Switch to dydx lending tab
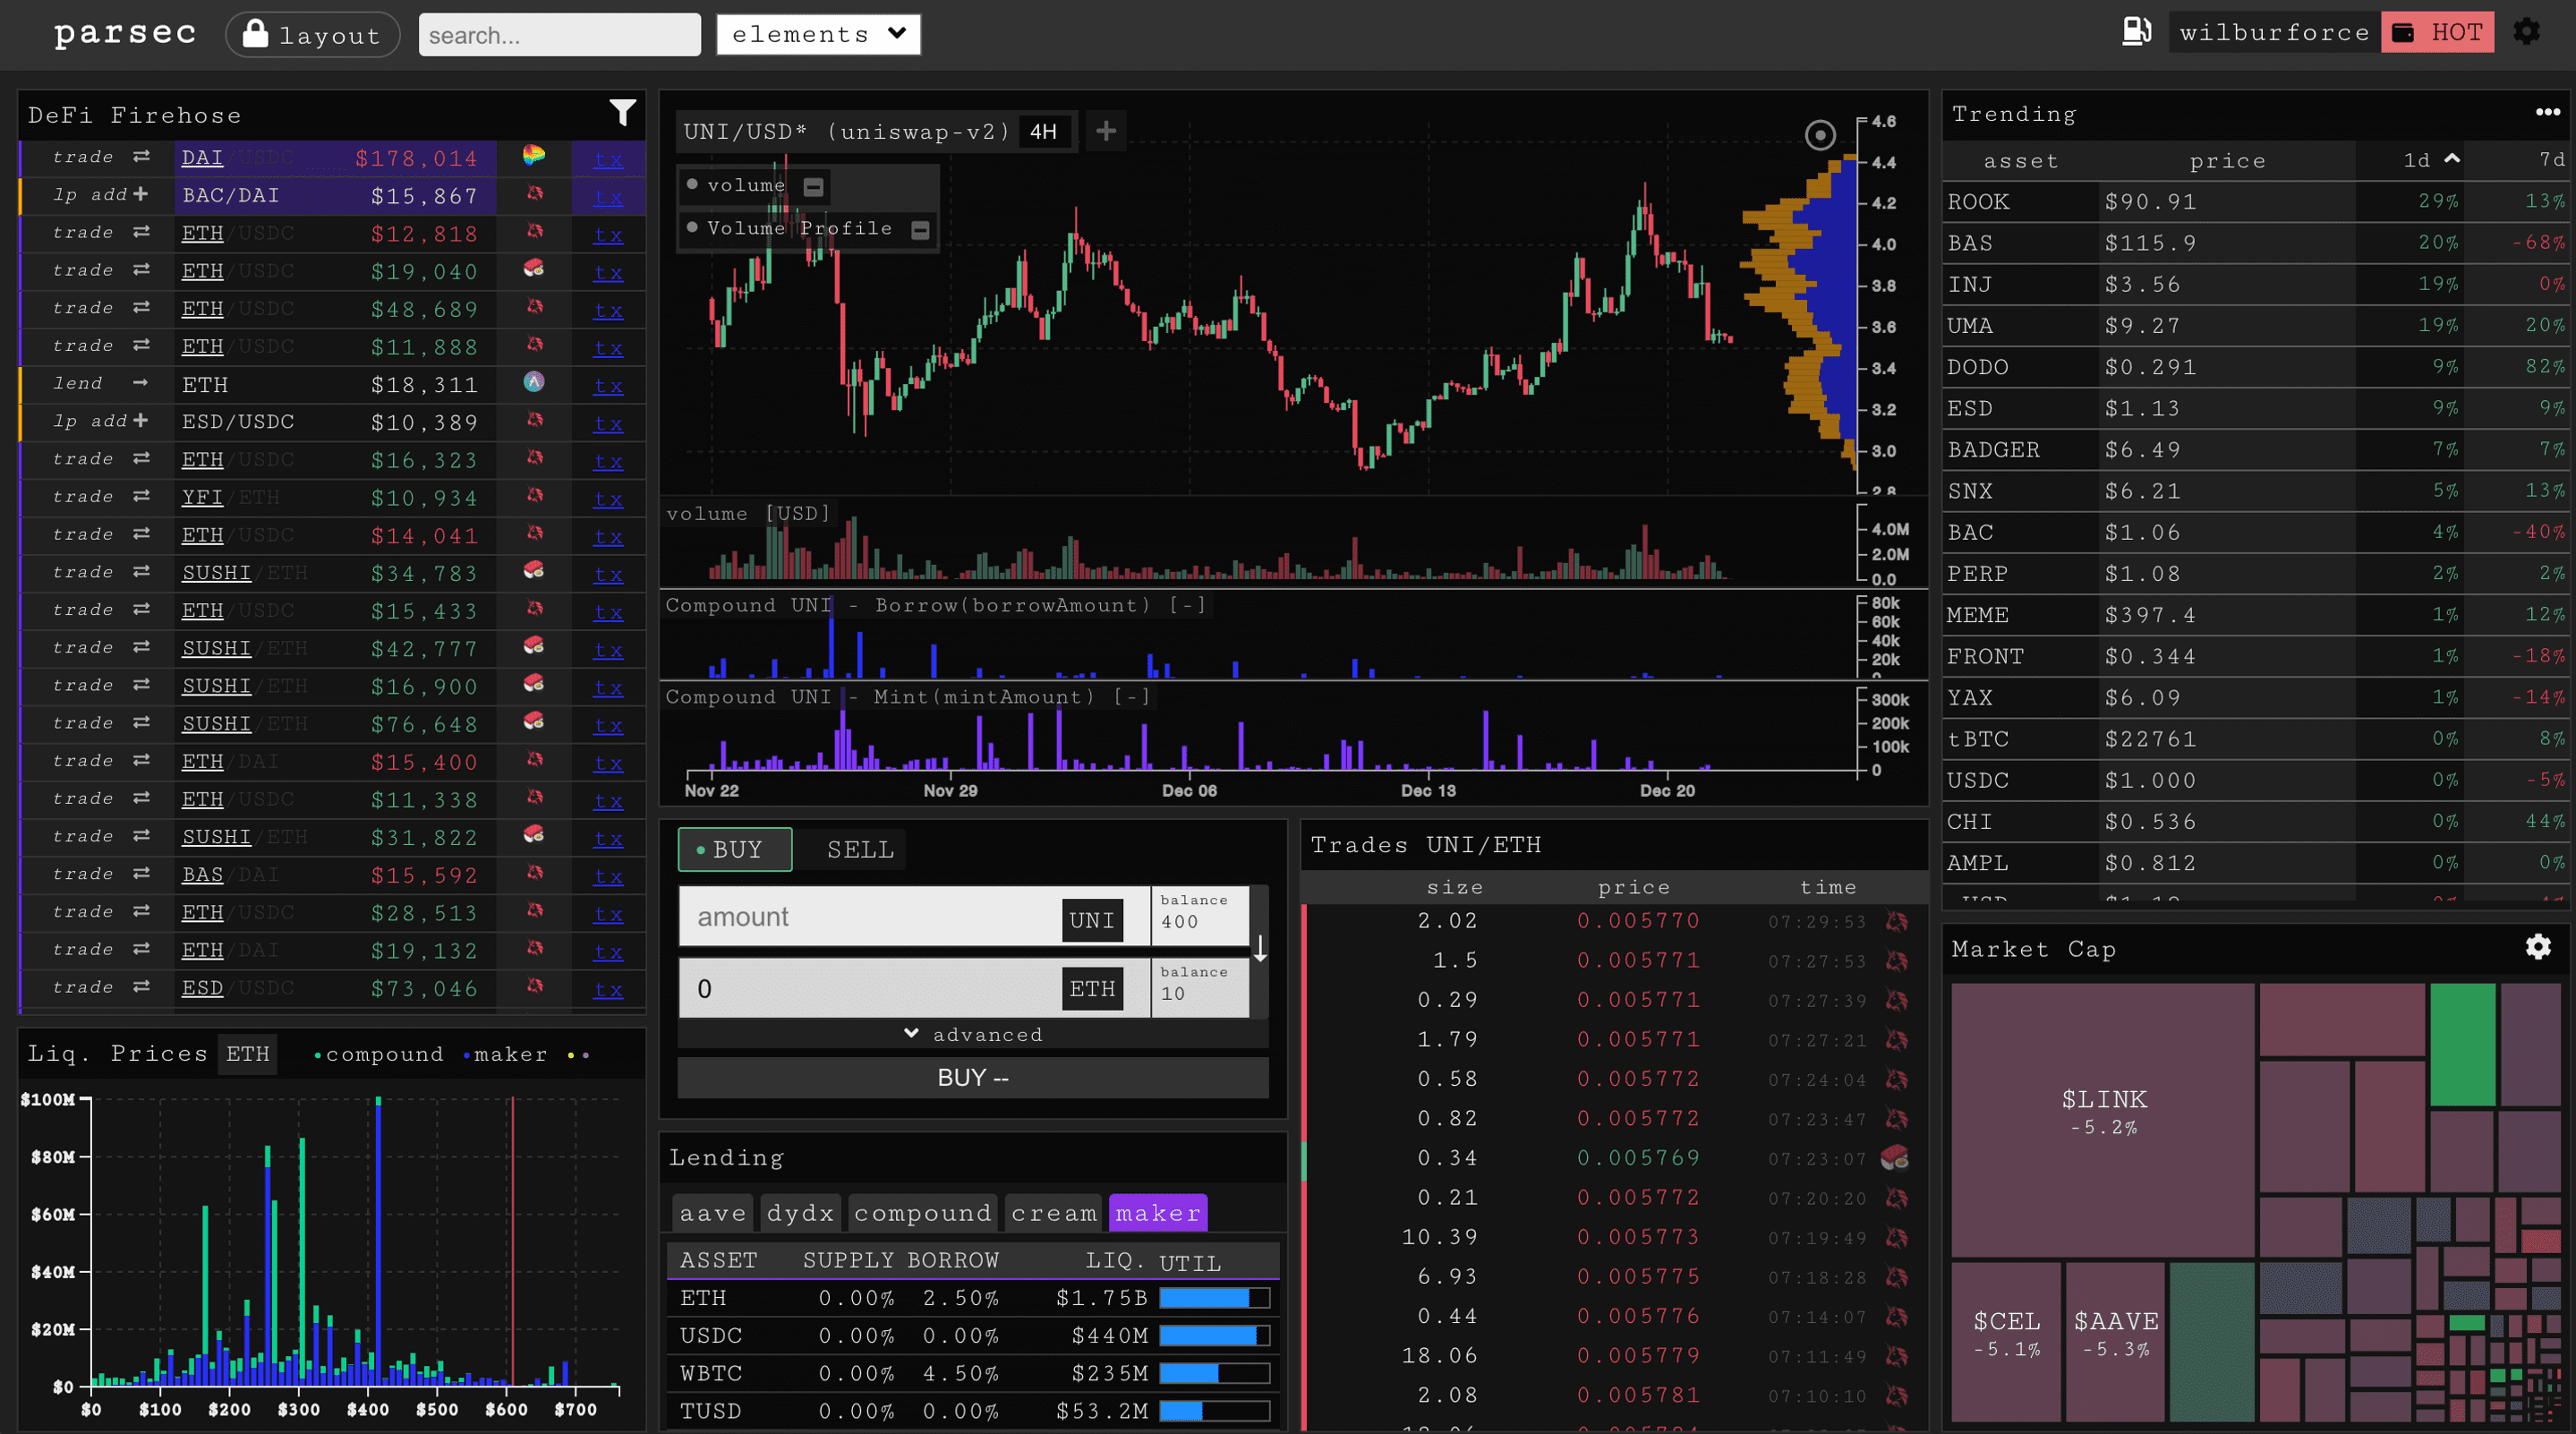The image size is (2576, 1434). [800, 1213]
